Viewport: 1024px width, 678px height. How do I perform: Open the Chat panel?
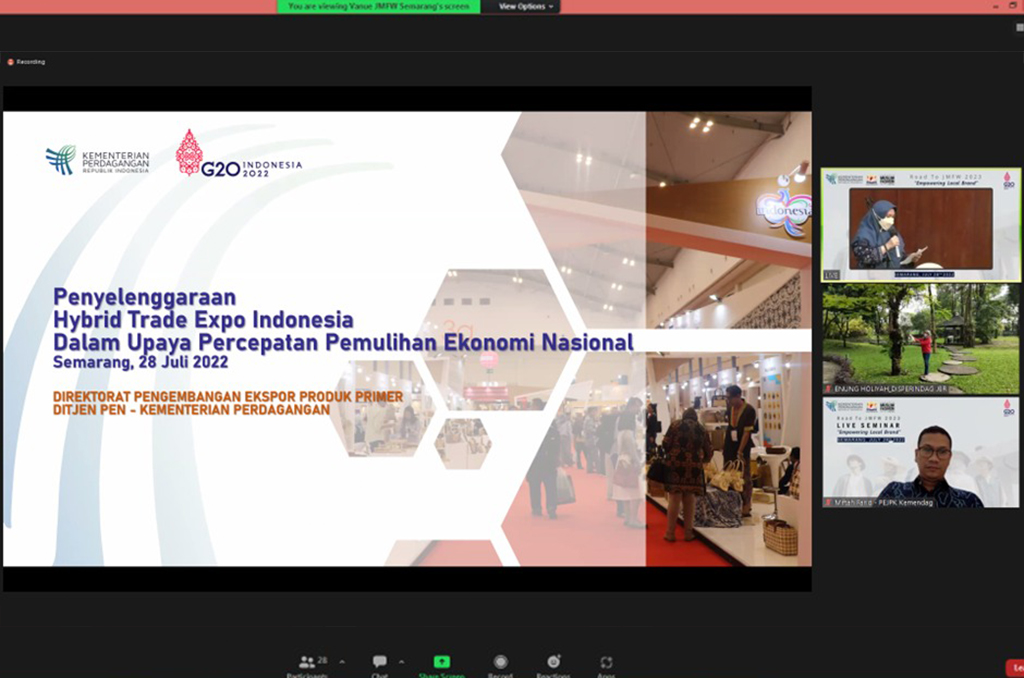coord(380,664)
